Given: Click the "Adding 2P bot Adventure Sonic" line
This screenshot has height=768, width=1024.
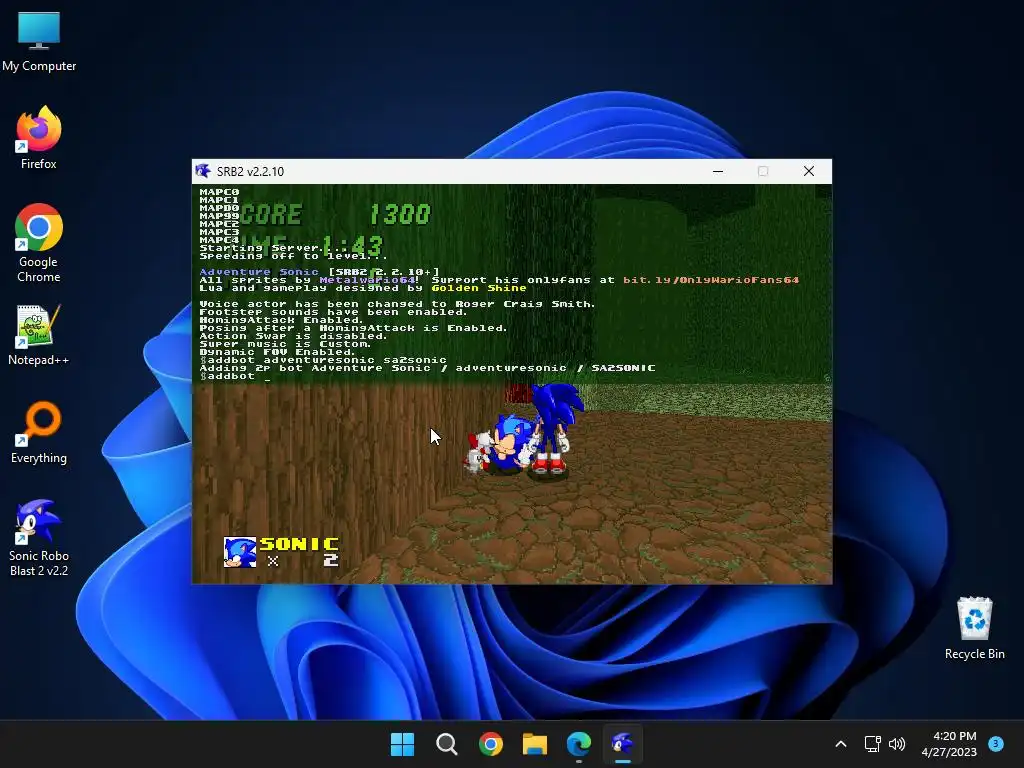Looking at the screenshot, I should pyautogui.click(x=427, y=368).
